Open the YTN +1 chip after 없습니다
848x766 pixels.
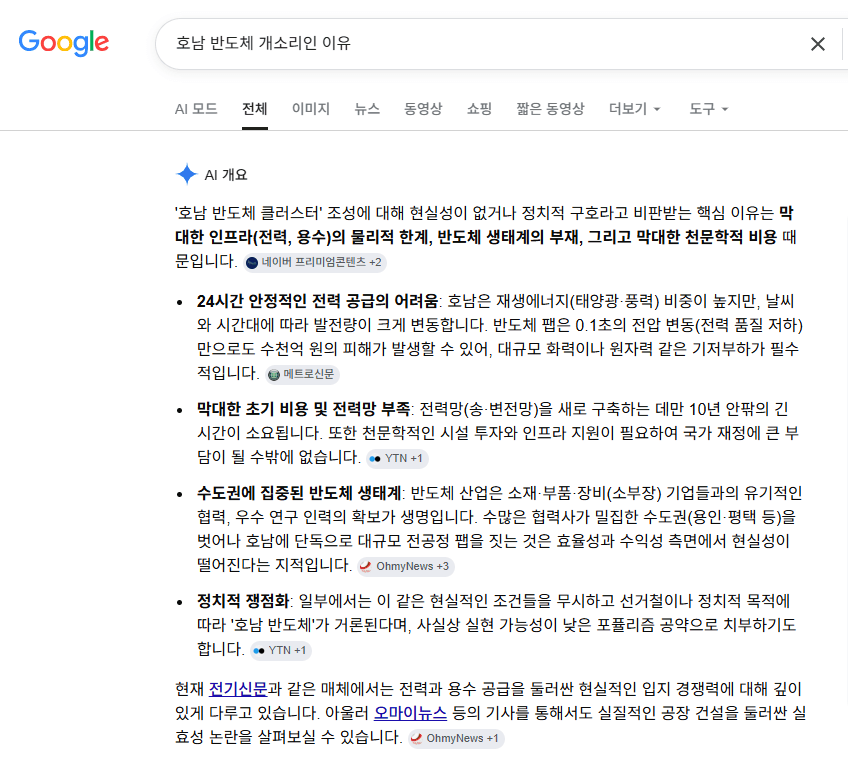pyautogui.click(x=398, y=459)
